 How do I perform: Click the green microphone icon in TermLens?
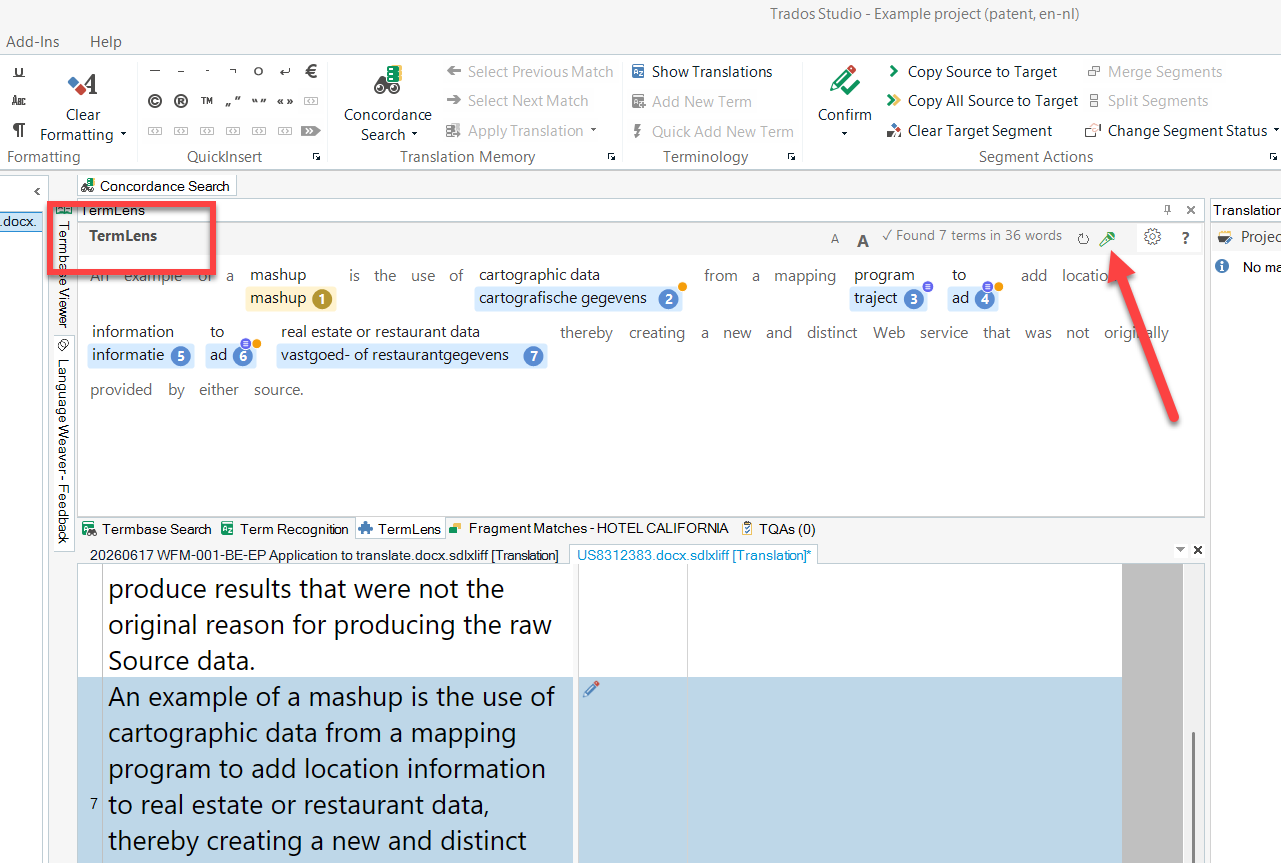(x=1107, y=239)
